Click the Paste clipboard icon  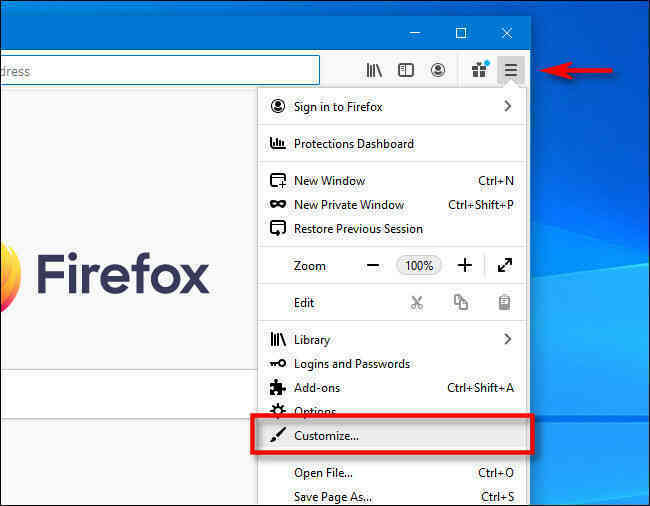pos(504,303)
